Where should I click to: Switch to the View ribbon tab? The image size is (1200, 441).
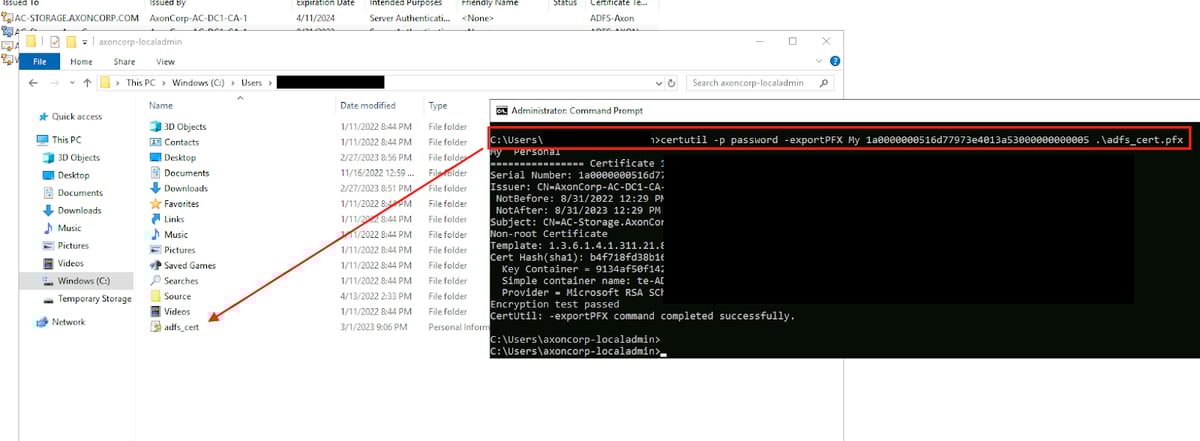pyautogui.click(x=165, y=61)
